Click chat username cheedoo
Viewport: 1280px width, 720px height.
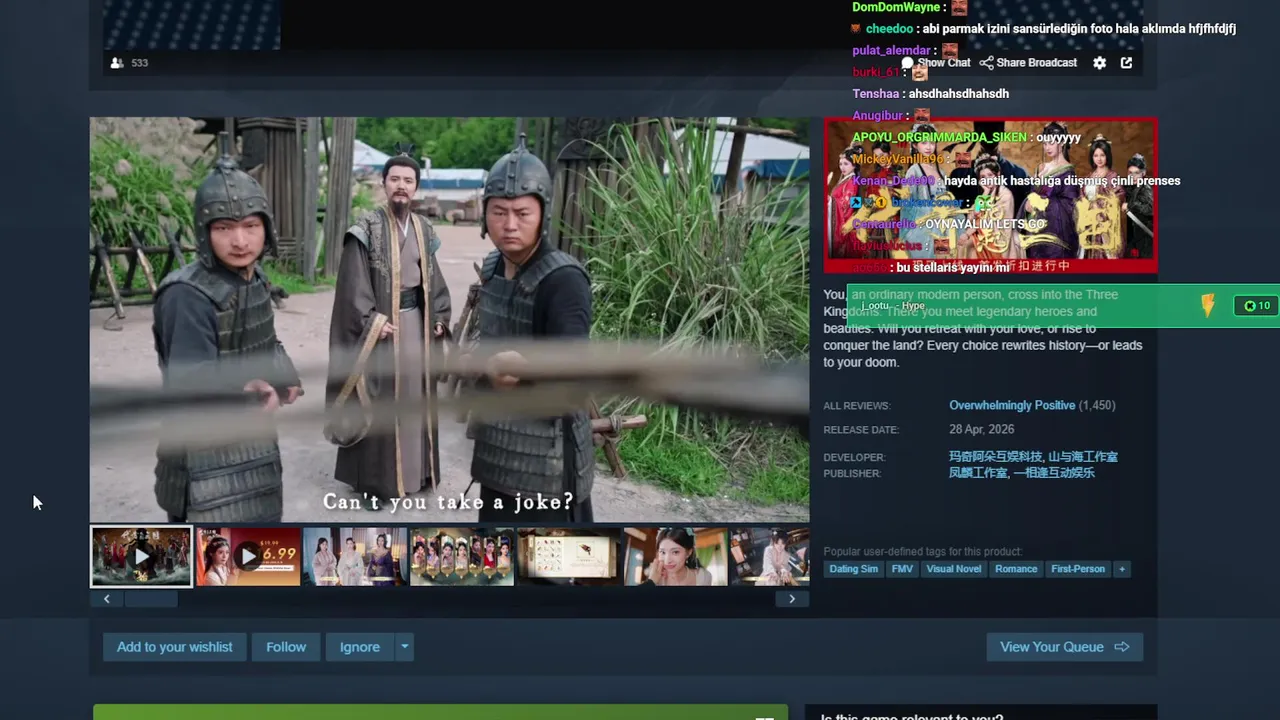(890, 29)
